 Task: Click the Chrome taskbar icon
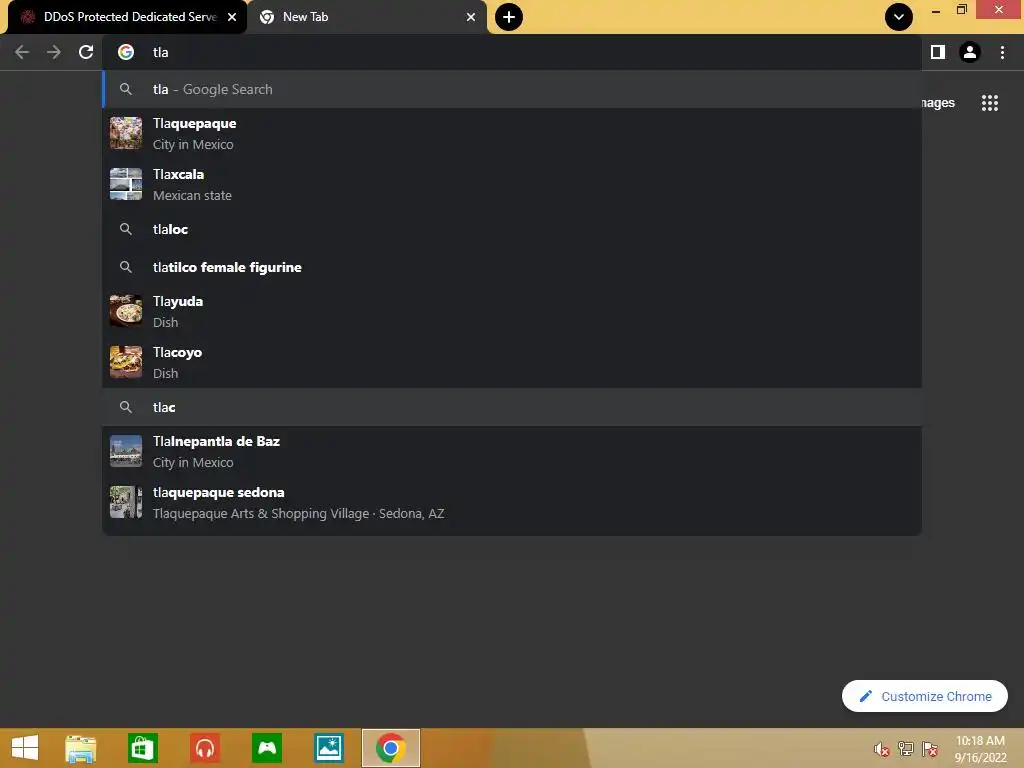tap(391, 748)
